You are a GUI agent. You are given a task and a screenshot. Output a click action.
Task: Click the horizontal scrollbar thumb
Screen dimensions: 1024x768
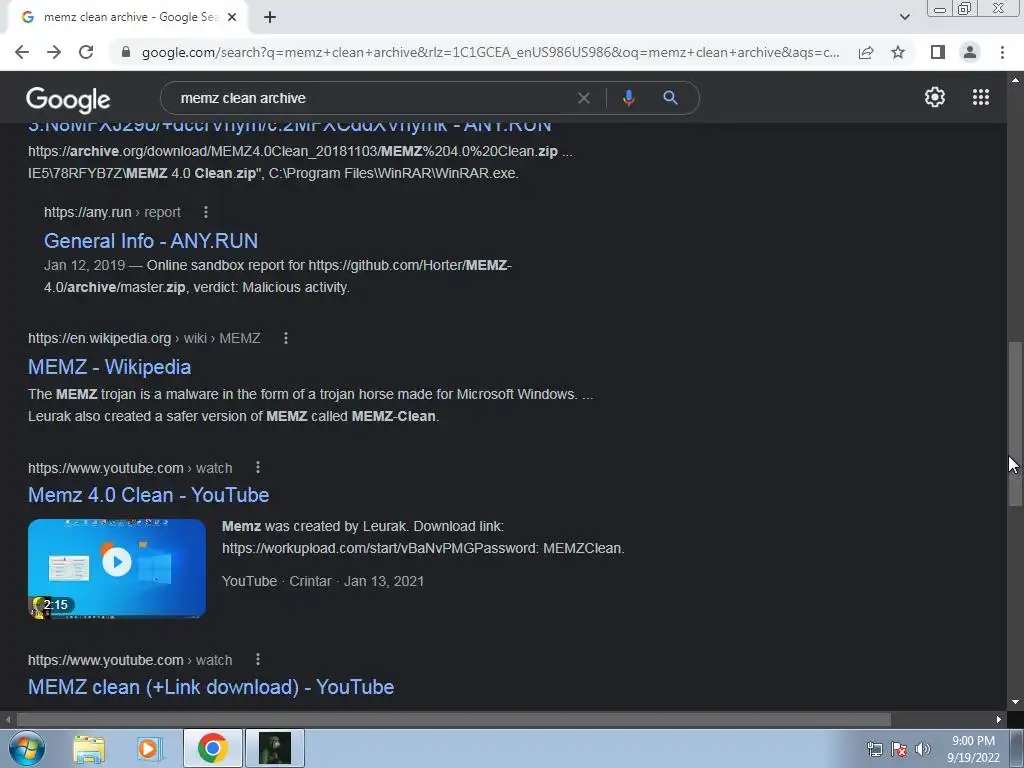coord(453,720)
